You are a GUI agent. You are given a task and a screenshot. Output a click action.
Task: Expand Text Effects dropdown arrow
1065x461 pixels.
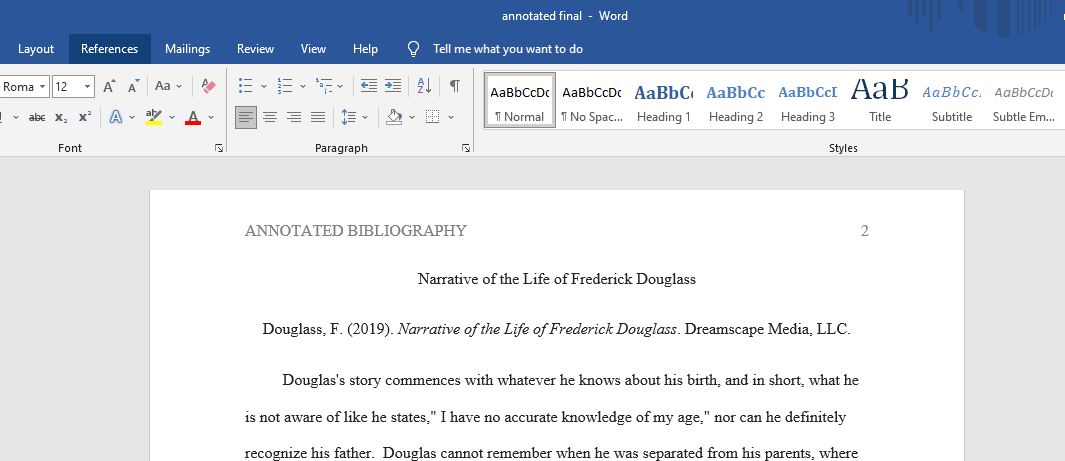pyautogui.click(x=132, y=117)
